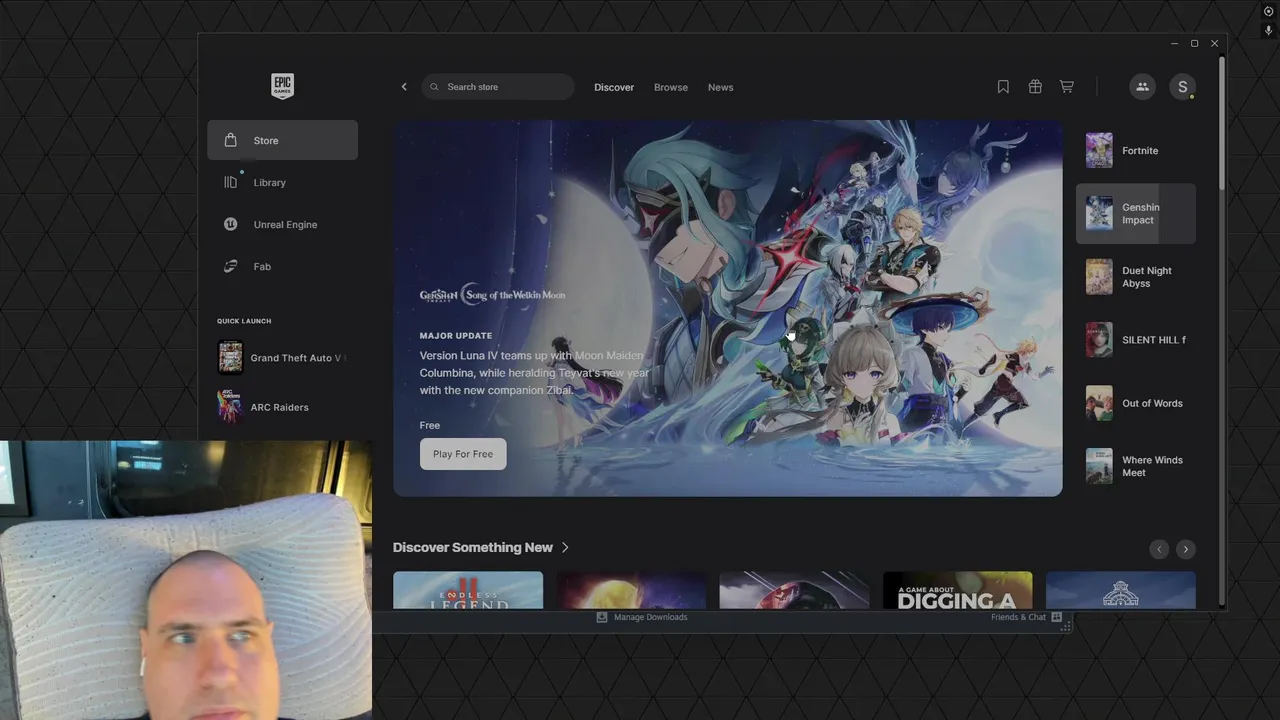Switch to the Browse tab
1280x720 pixels.
pyautogui.click(x=671, y=87)
